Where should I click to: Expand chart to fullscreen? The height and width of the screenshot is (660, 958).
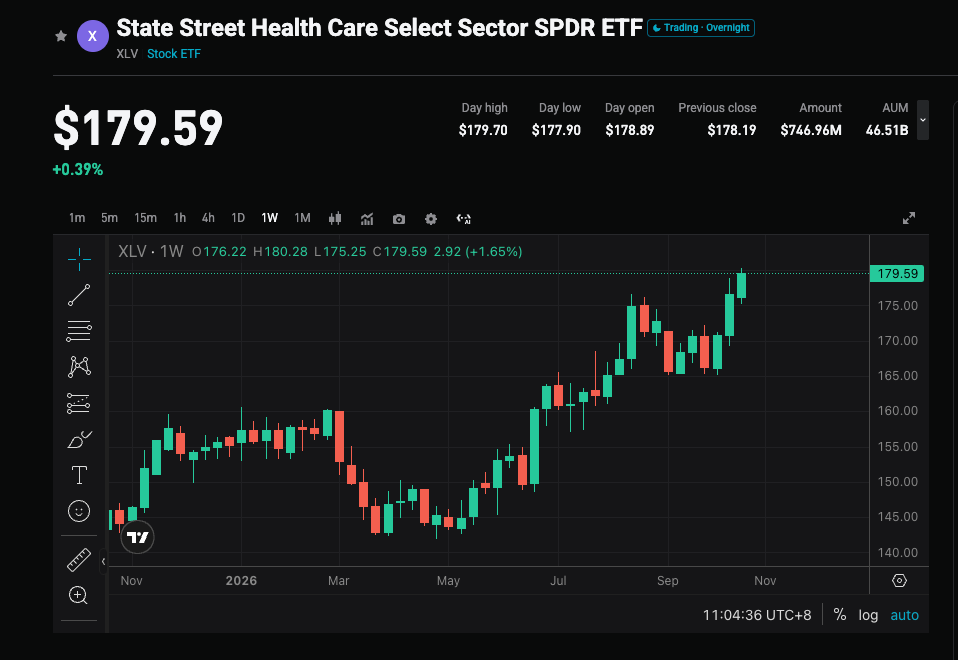coord(909,218)
